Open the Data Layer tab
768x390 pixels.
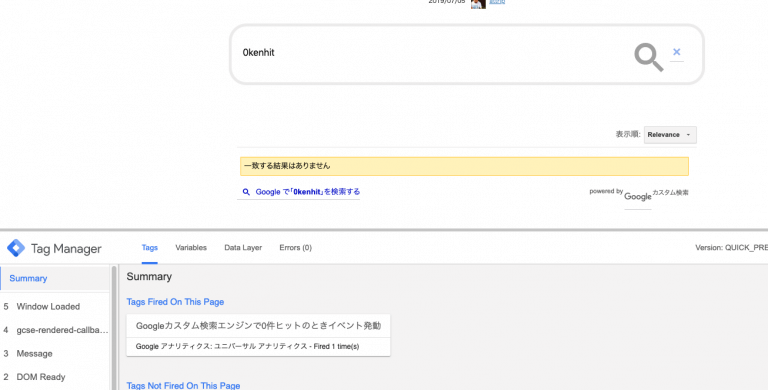[x=243, y=248]
